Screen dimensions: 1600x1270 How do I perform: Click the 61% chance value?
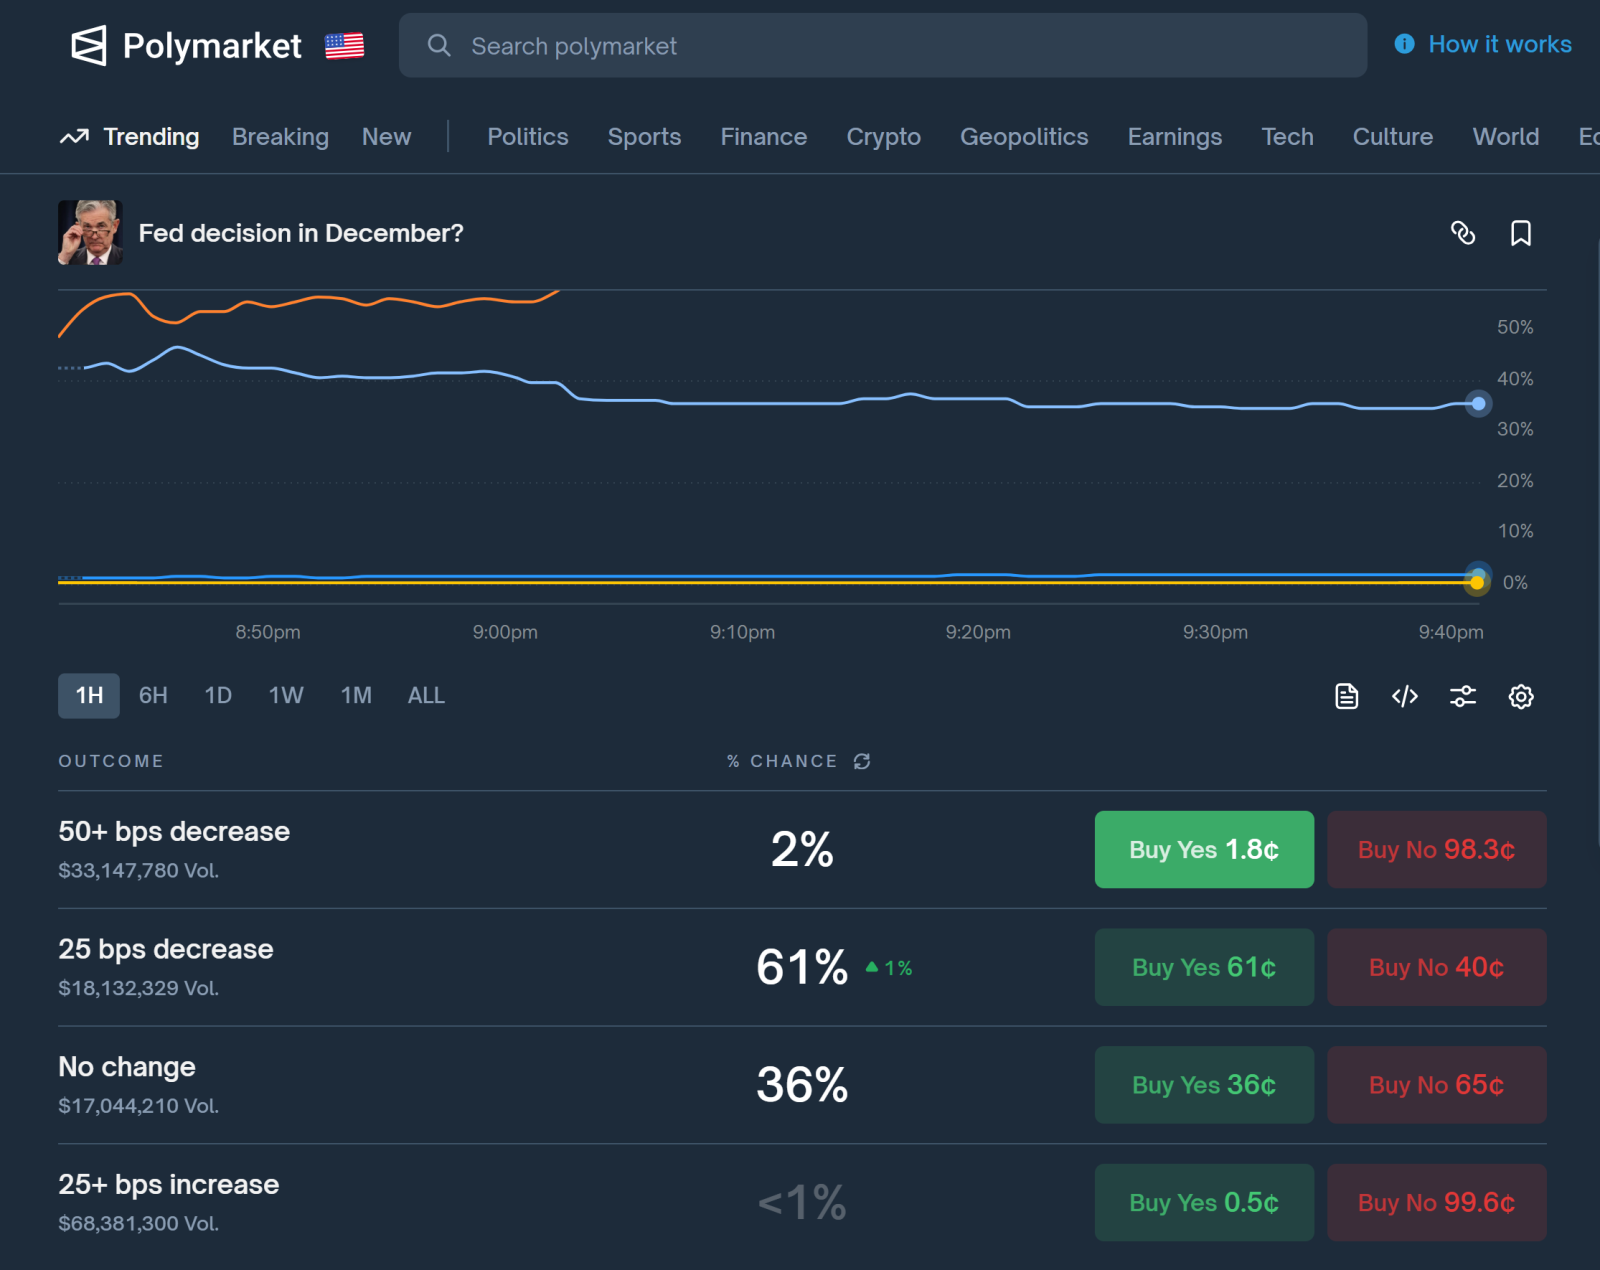point(802,967)
